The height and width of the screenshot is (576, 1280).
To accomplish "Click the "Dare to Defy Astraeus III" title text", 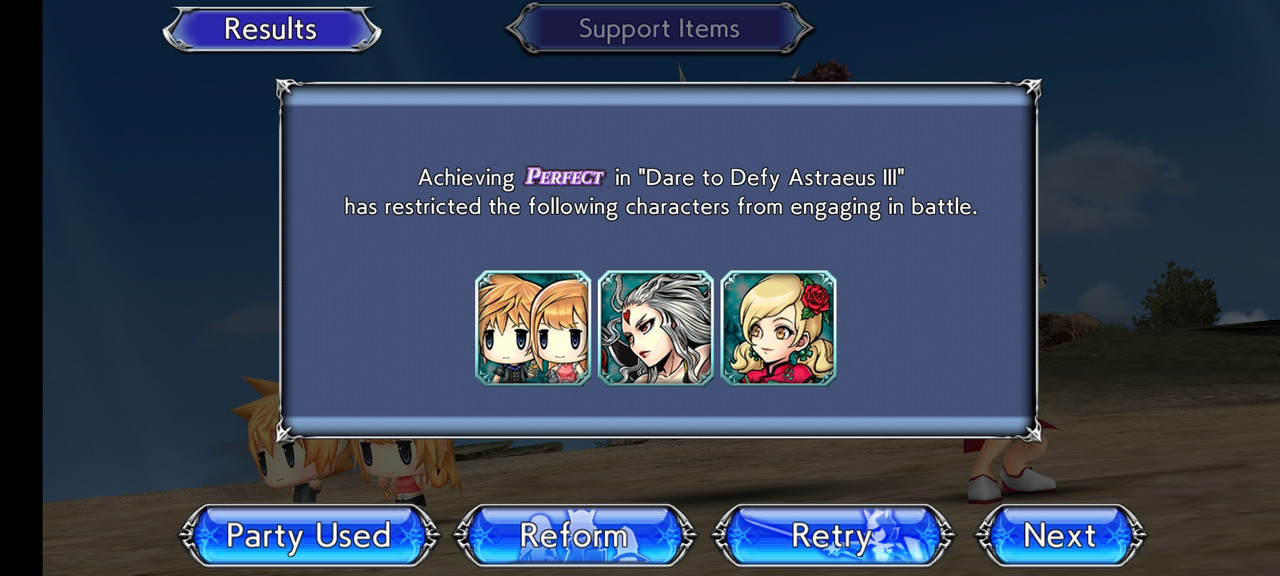I will coord(770,178).
